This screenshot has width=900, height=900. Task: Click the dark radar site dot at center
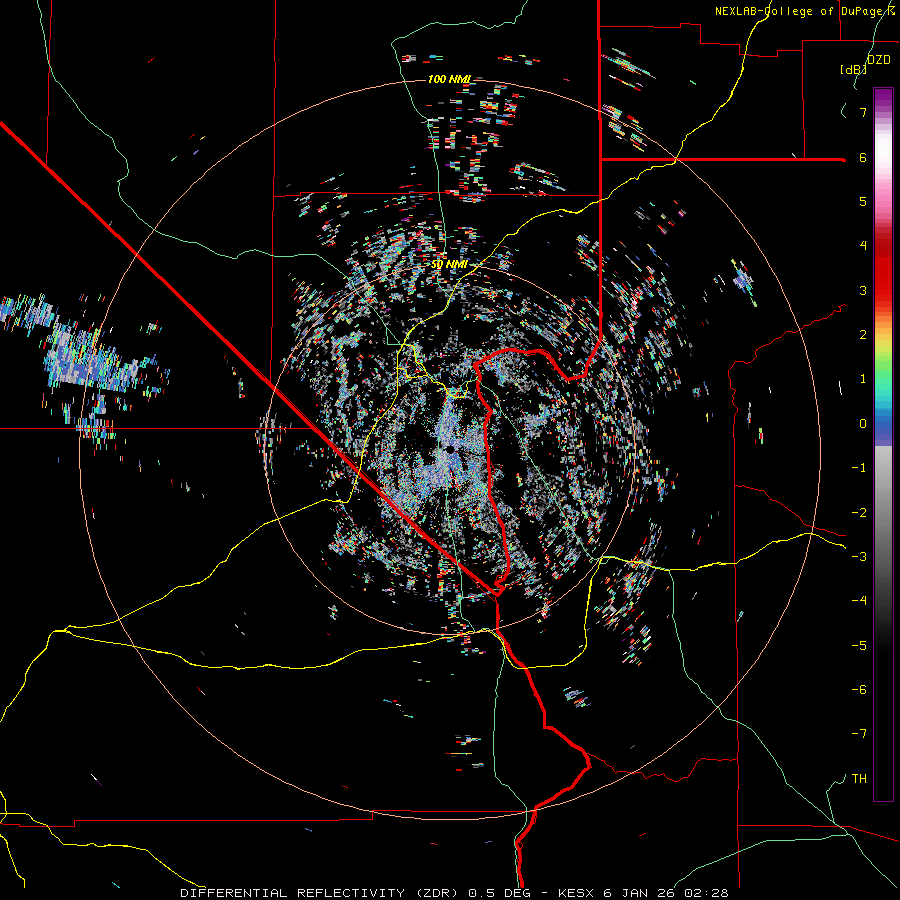pos(450,449)
